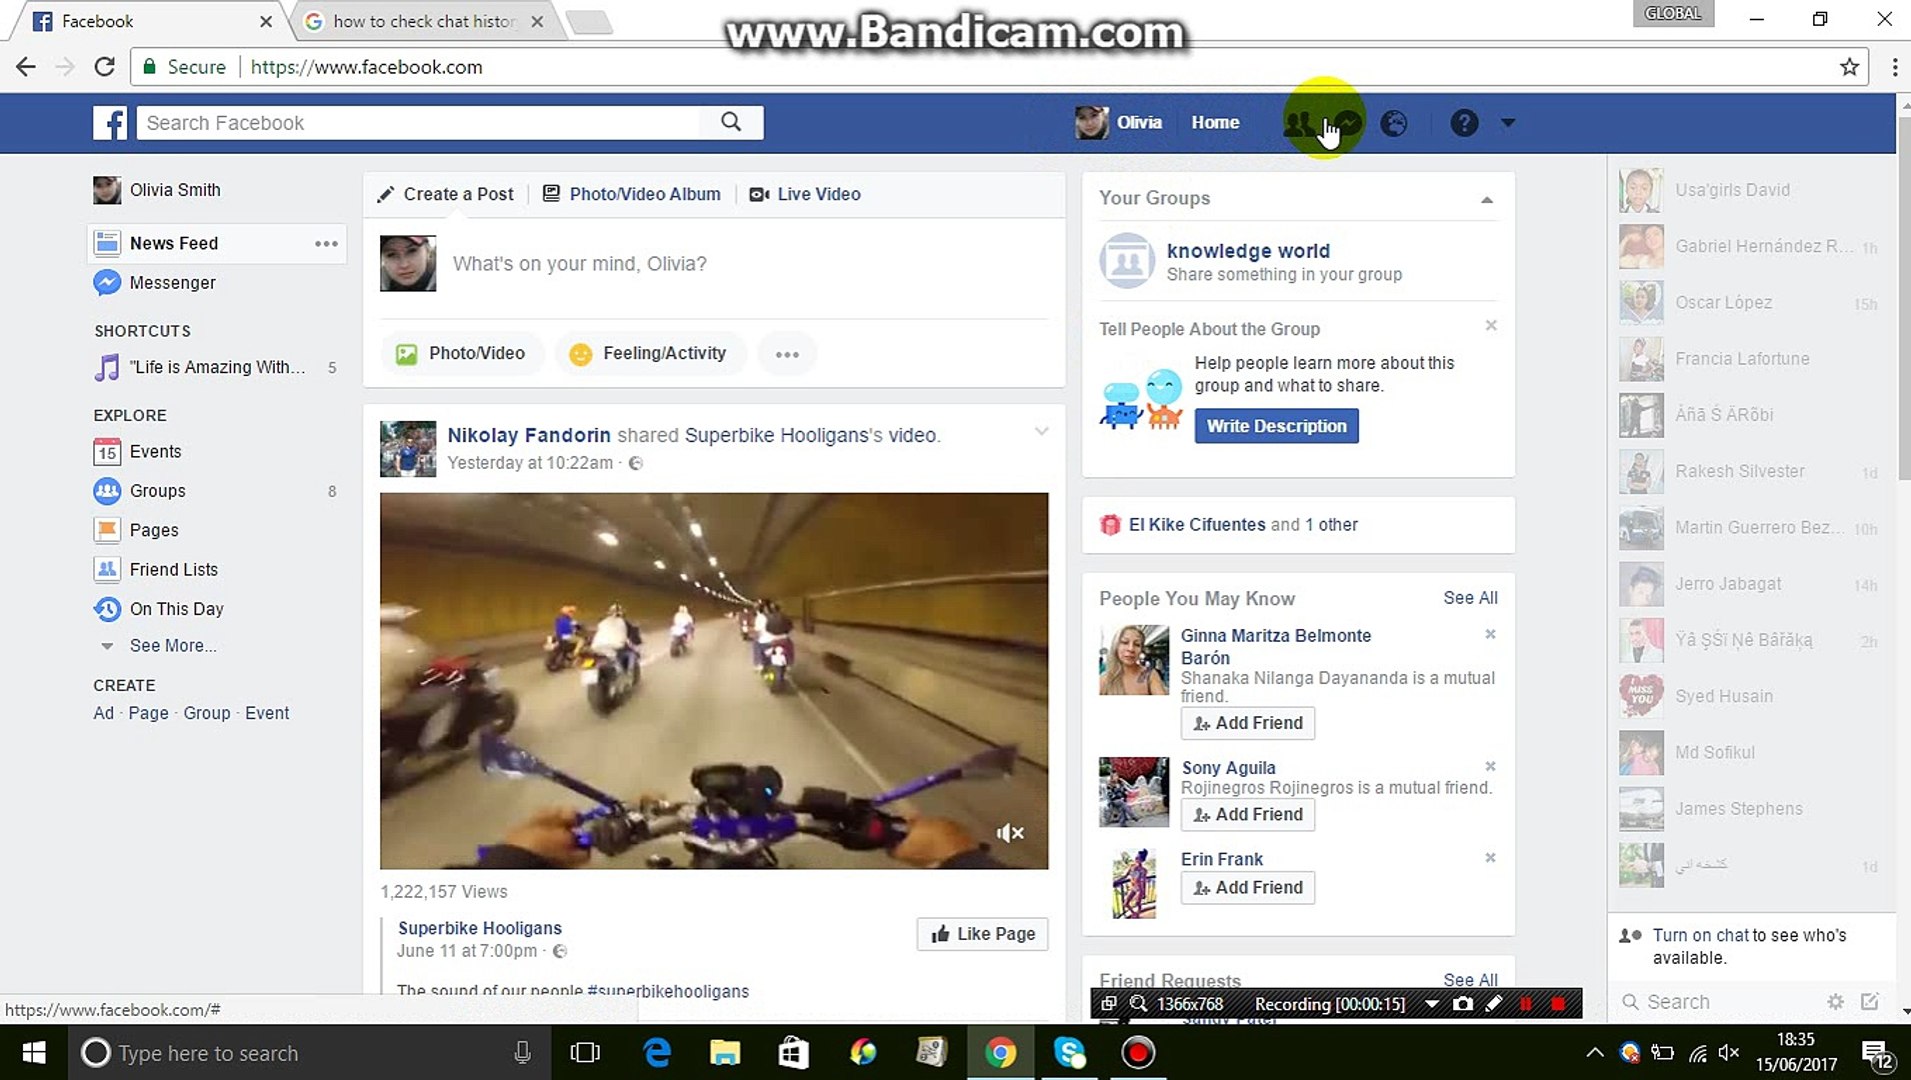The width and height of the screenshot is (1911, 1080).
Task: Open the Feeling/Activity selector
Action: (x=649, y=353)
